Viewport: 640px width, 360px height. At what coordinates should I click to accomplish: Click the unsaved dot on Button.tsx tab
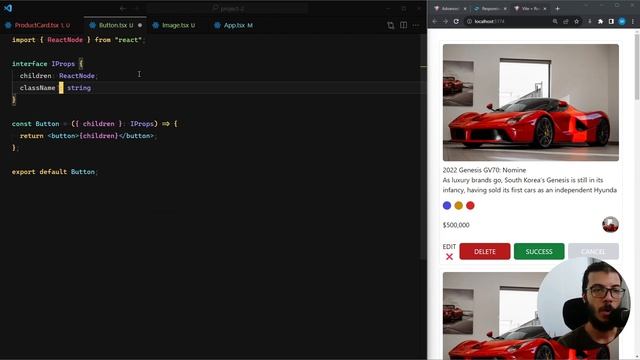tap(140, 25)
